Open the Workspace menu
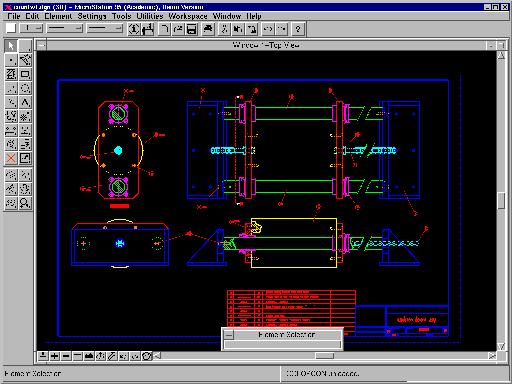512x384 pixels. [188, 16]
